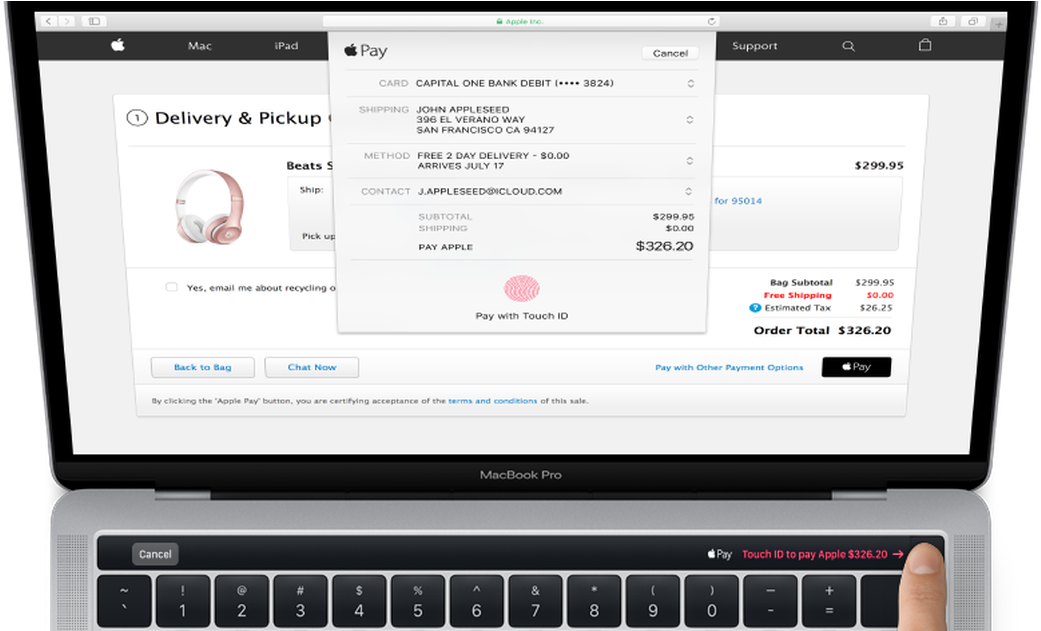Reload page using address bar refresh icon
1041x631 pixels.
click(x=711, y=21)
